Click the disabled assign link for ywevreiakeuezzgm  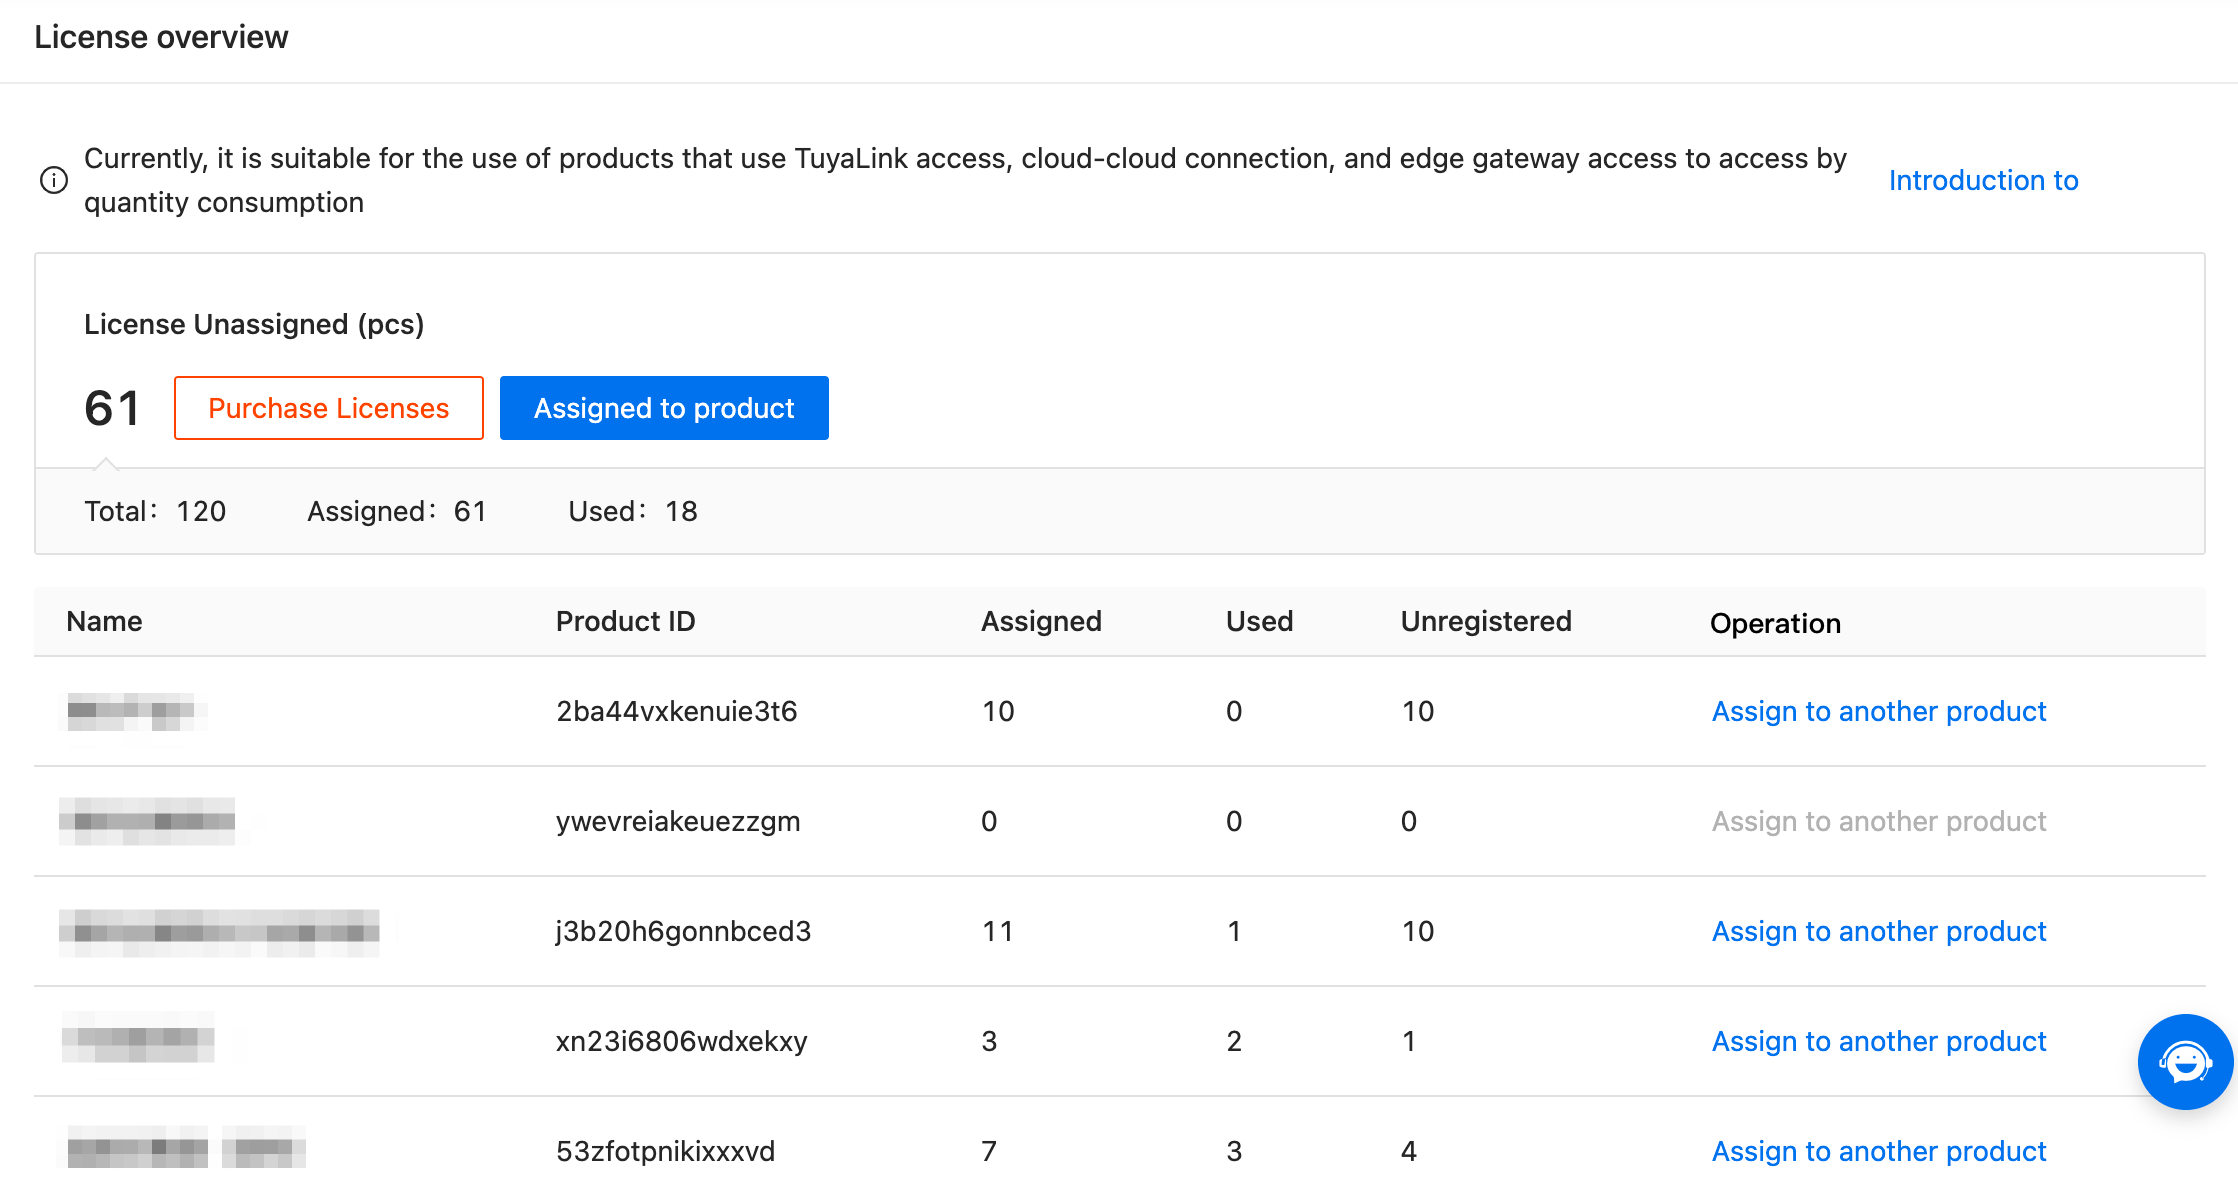pos(1878,821)
